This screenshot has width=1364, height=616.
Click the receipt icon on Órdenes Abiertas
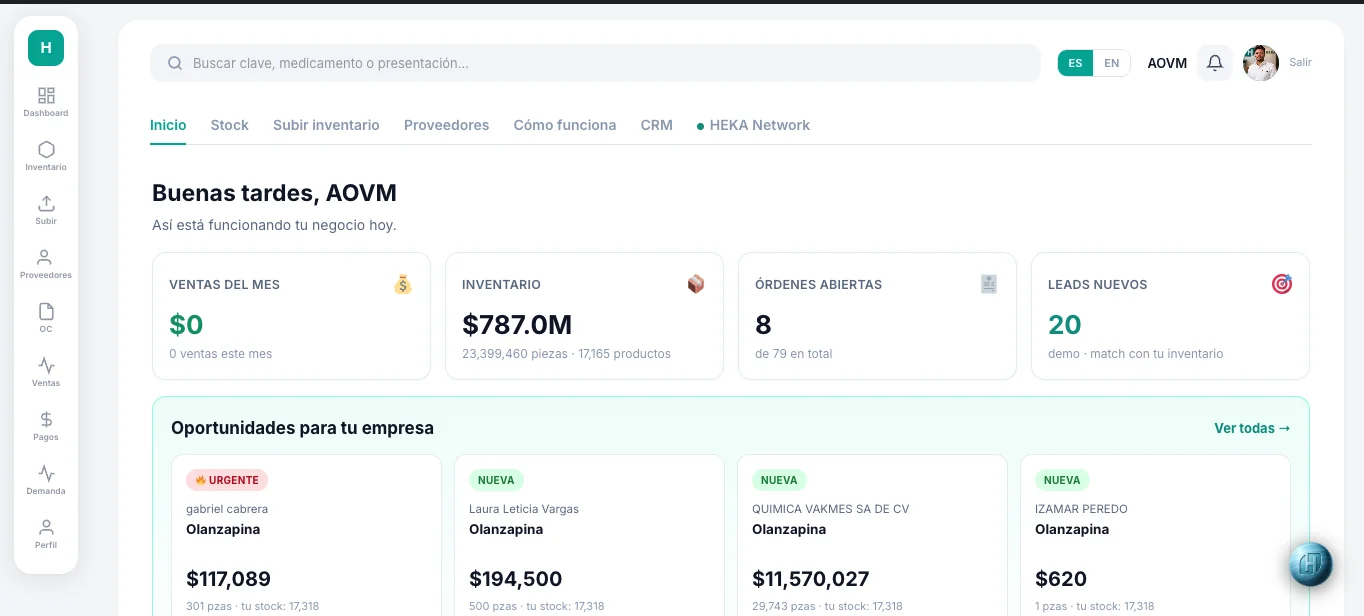coord(989,284)
